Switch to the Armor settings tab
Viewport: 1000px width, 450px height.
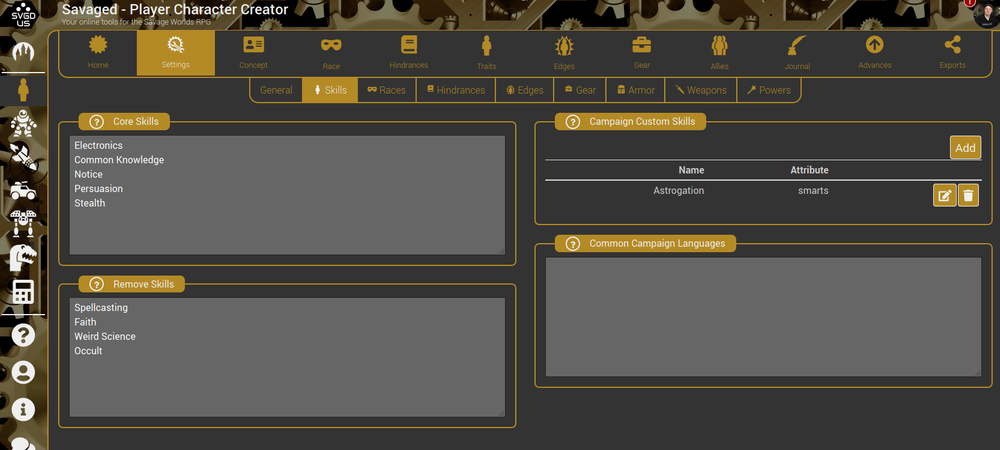click(636, 91)
